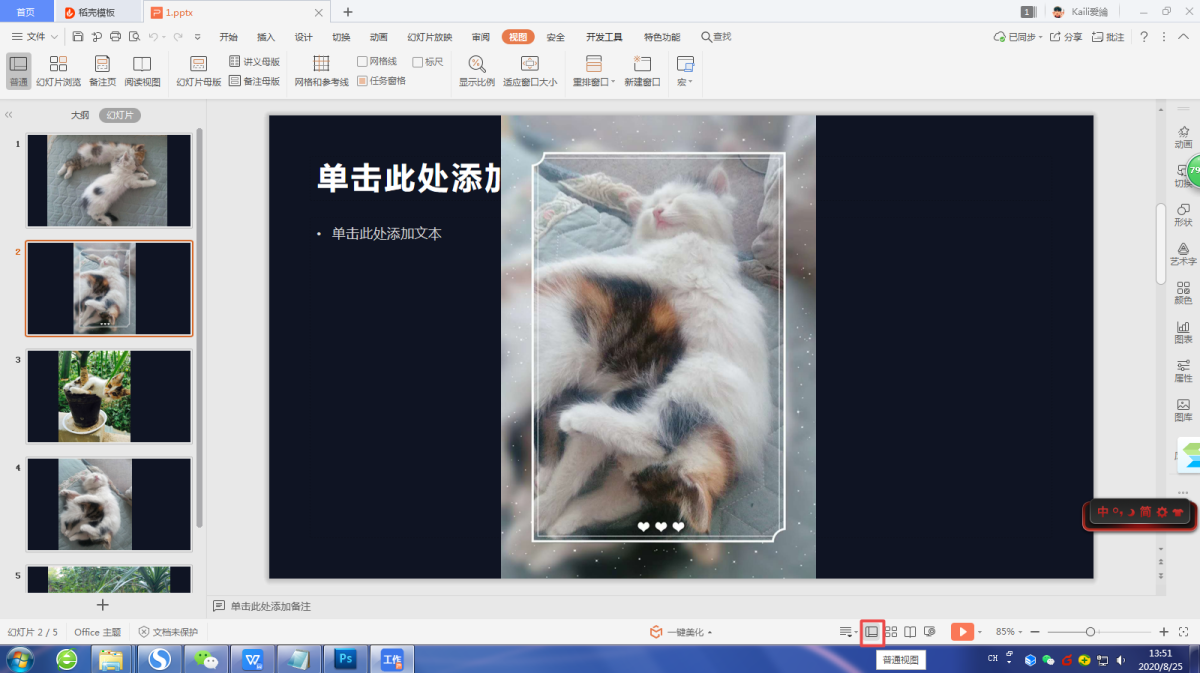Switch to the Insert (插入) ribbon tab

(266, 37)
